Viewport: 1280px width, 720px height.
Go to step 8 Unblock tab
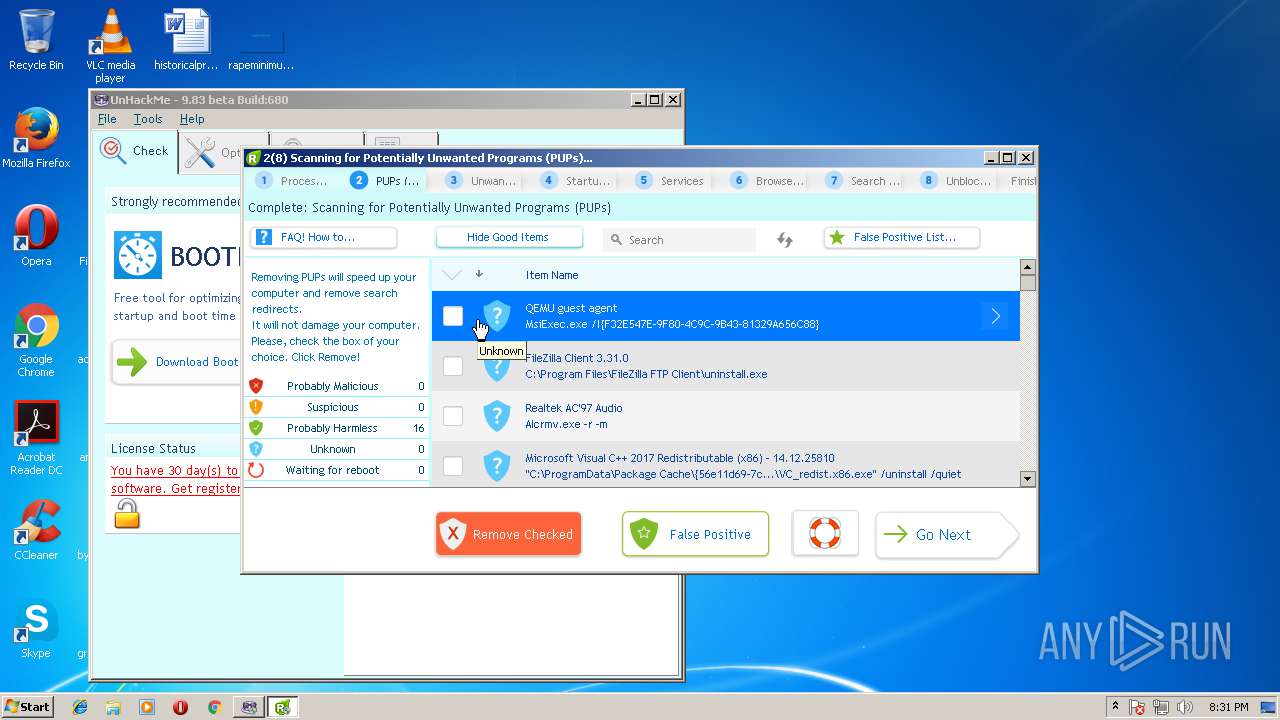956,181
